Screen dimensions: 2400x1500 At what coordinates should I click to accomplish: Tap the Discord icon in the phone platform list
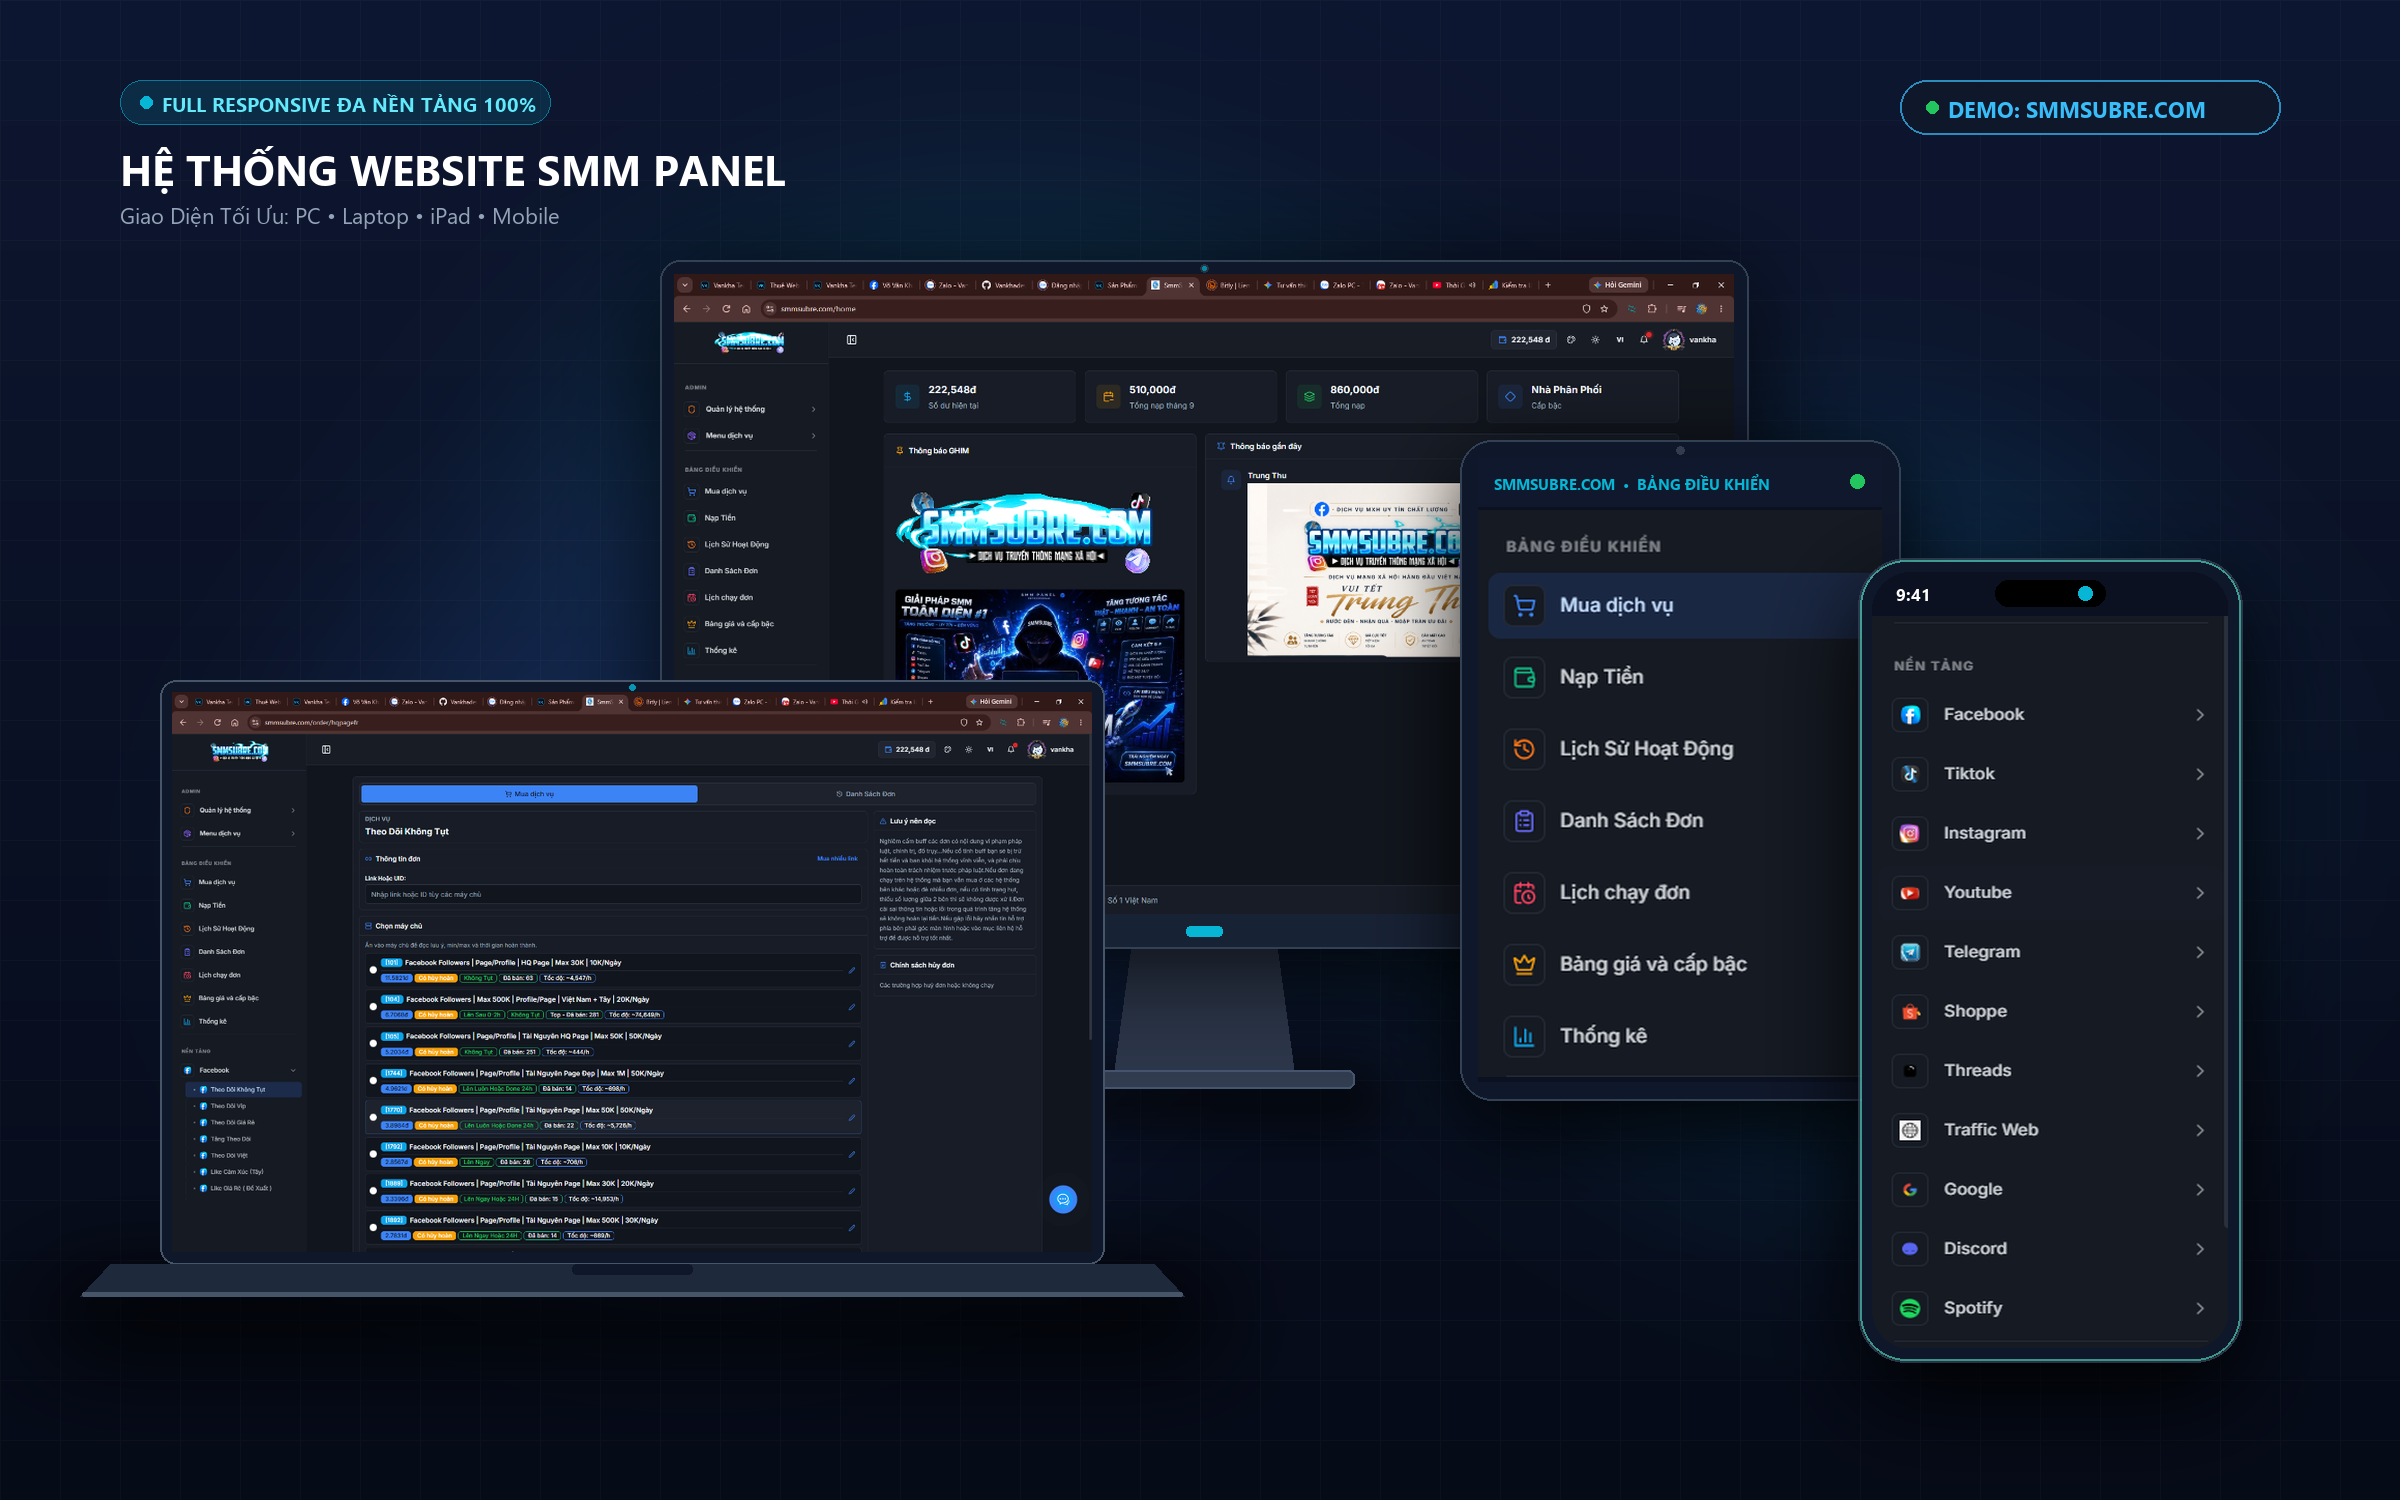(x=1910, y=1249)
